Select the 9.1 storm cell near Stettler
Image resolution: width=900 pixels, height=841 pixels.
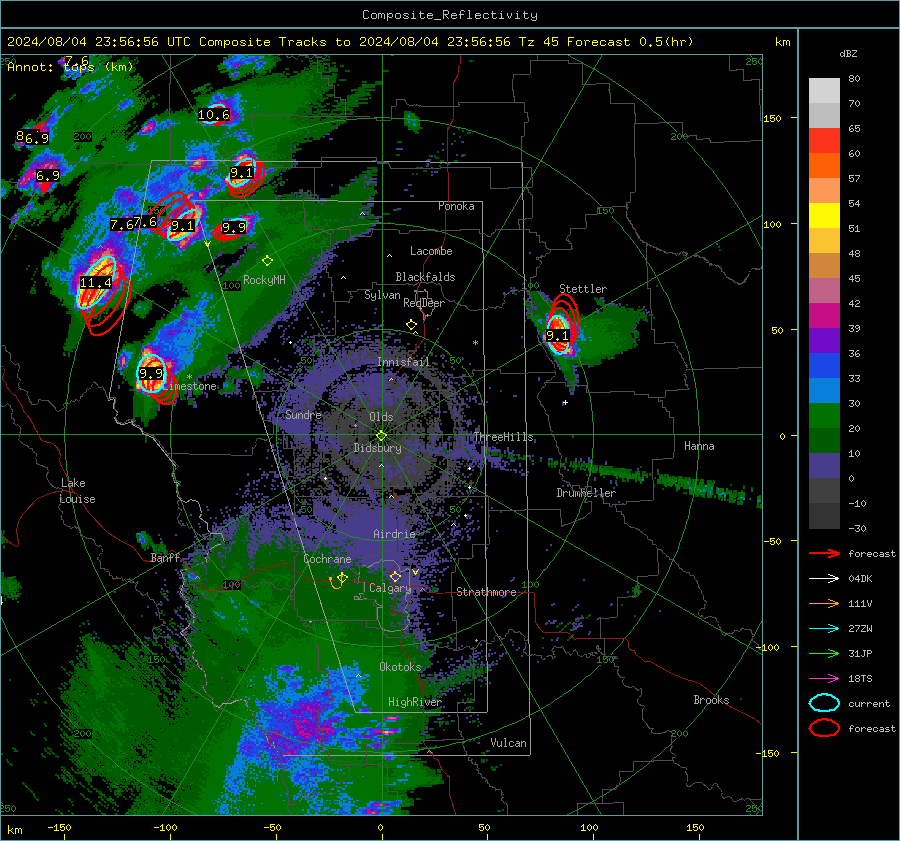tap(557, 336)
